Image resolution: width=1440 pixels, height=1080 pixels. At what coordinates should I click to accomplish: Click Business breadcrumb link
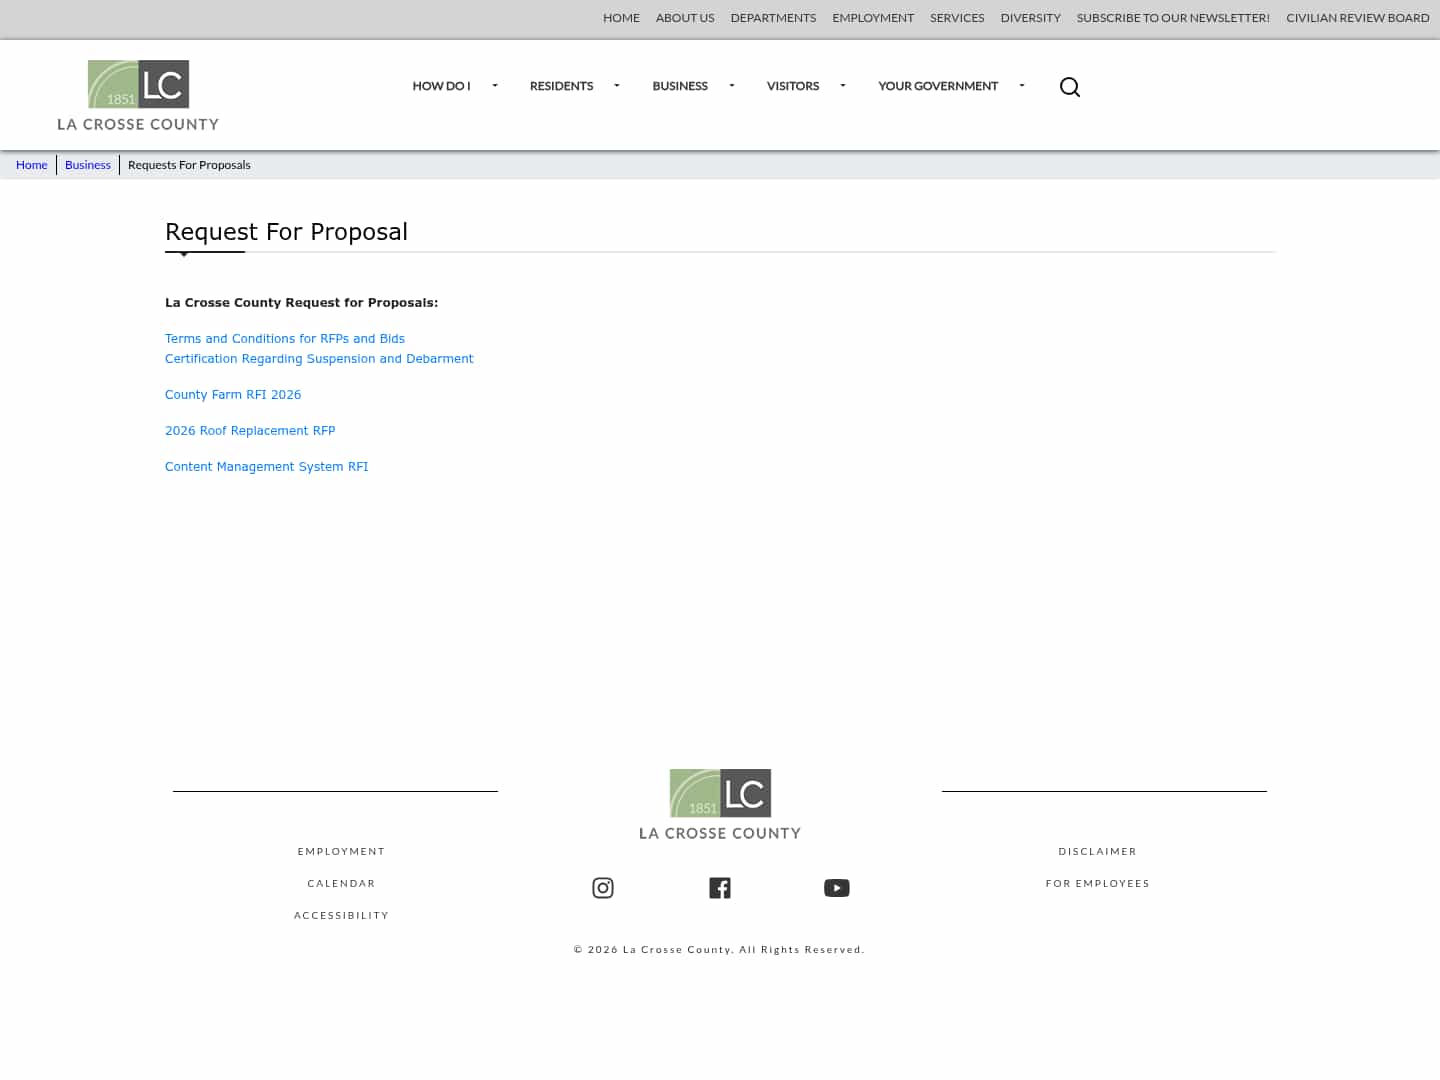click(88, 165)
